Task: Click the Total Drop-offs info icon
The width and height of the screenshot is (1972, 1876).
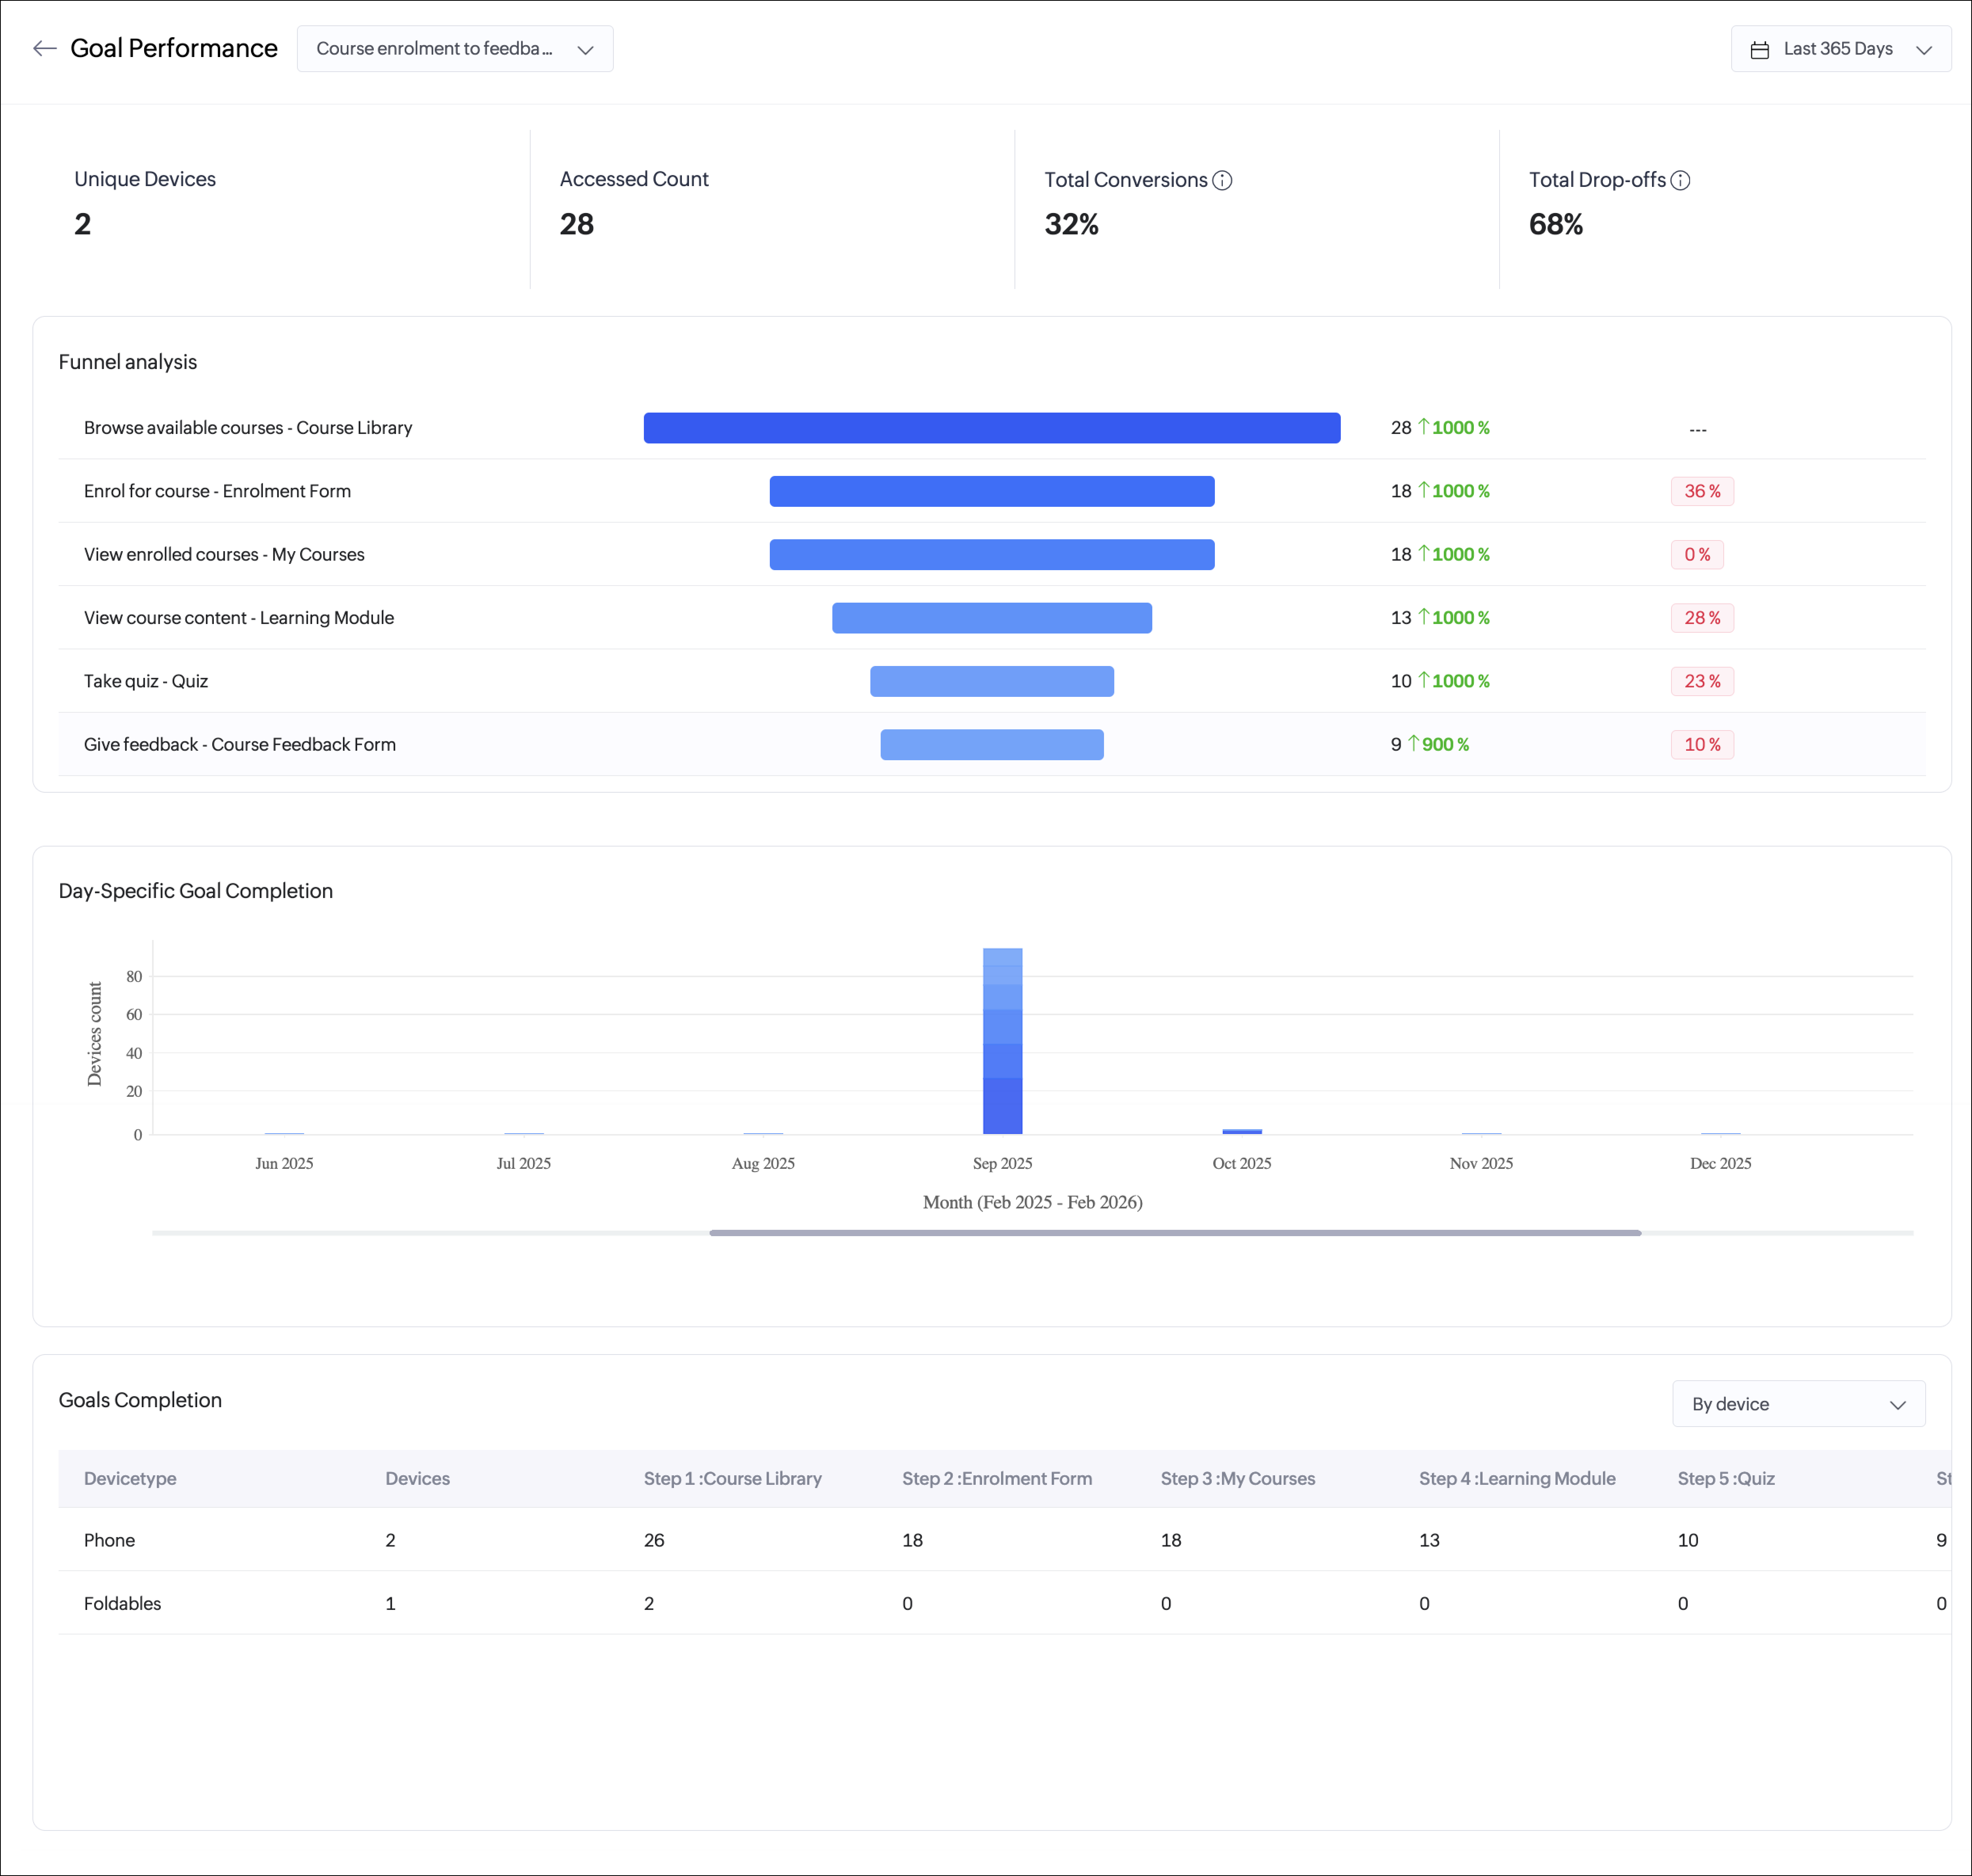Action: 1680,180
